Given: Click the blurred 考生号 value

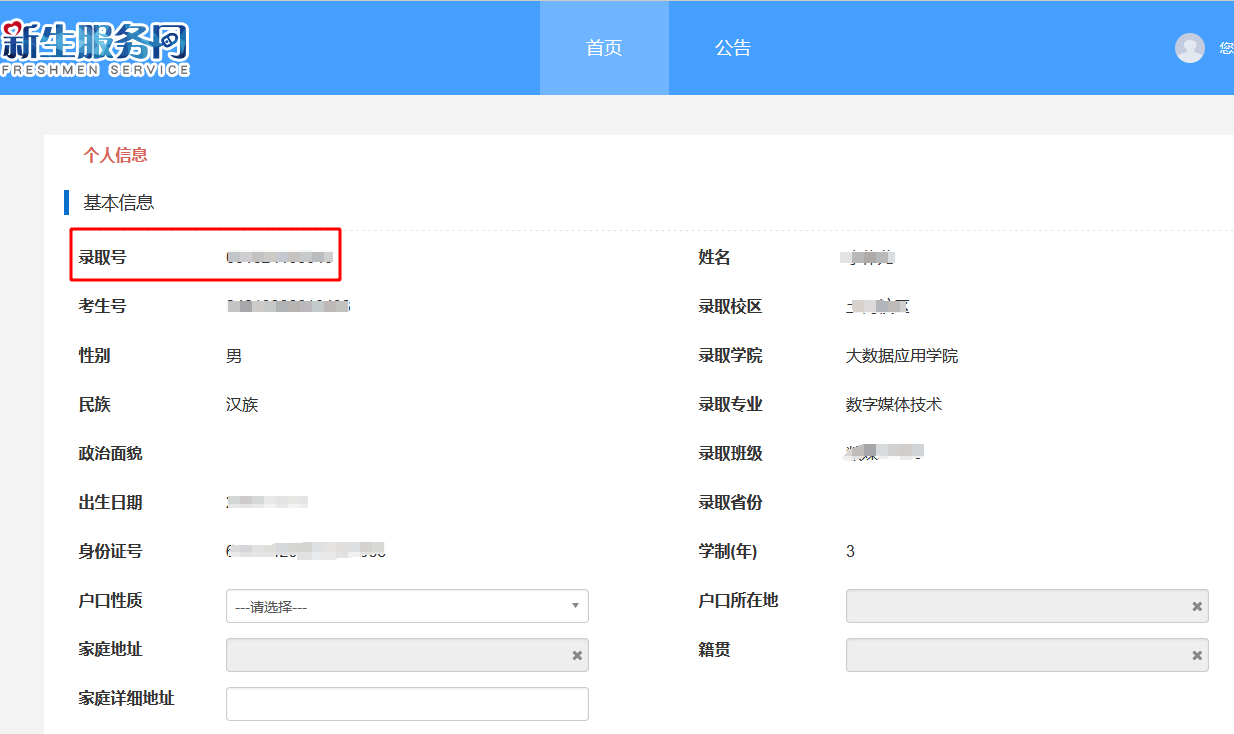Looking at the screenshot, I should tap(288, 306).
